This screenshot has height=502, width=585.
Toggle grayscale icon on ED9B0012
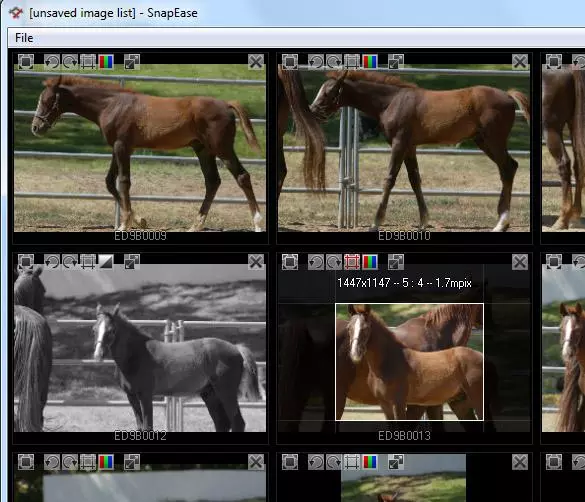pos(106,262)
